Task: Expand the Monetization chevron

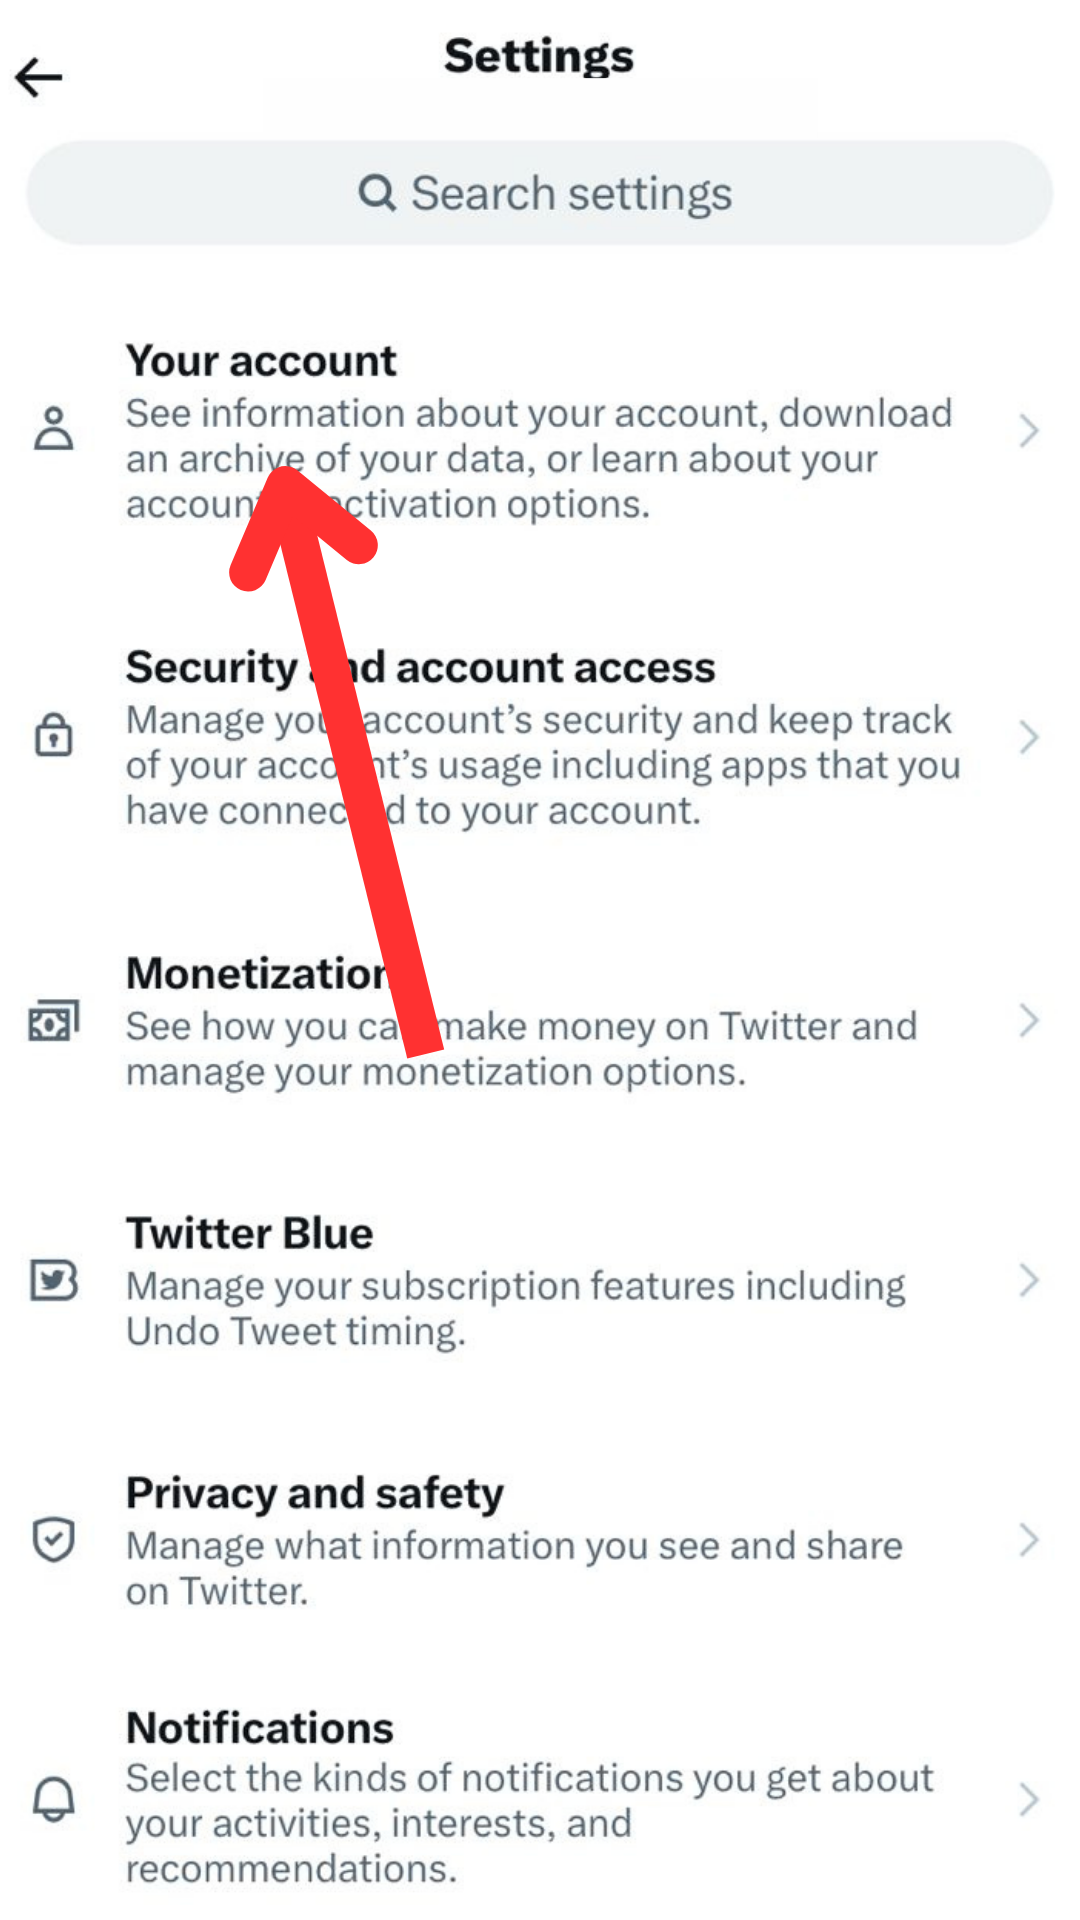Action: click(1029, 1021)
